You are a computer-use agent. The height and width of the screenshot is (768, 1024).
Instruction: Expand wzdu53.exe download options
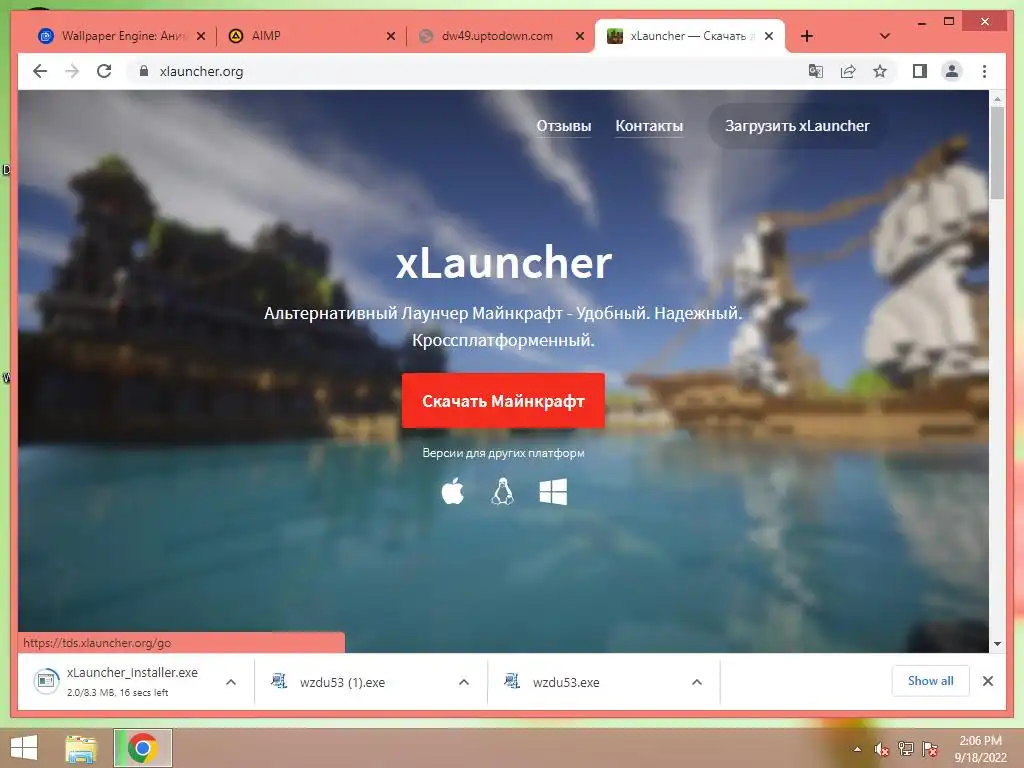(697, 682)
